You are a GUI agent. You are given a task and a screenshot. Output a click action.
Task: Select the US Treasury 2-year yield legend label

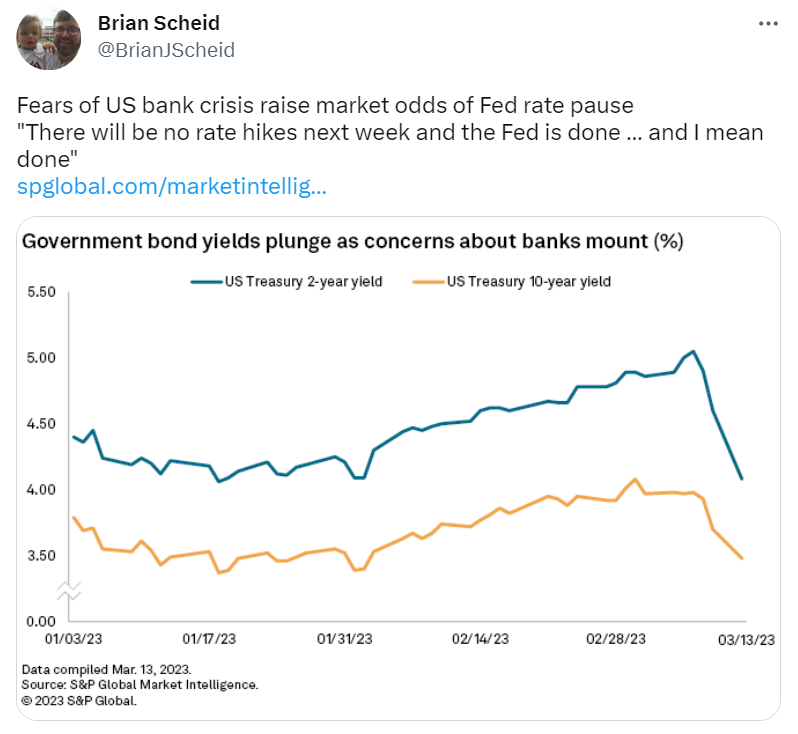click(x=302, y=282)
